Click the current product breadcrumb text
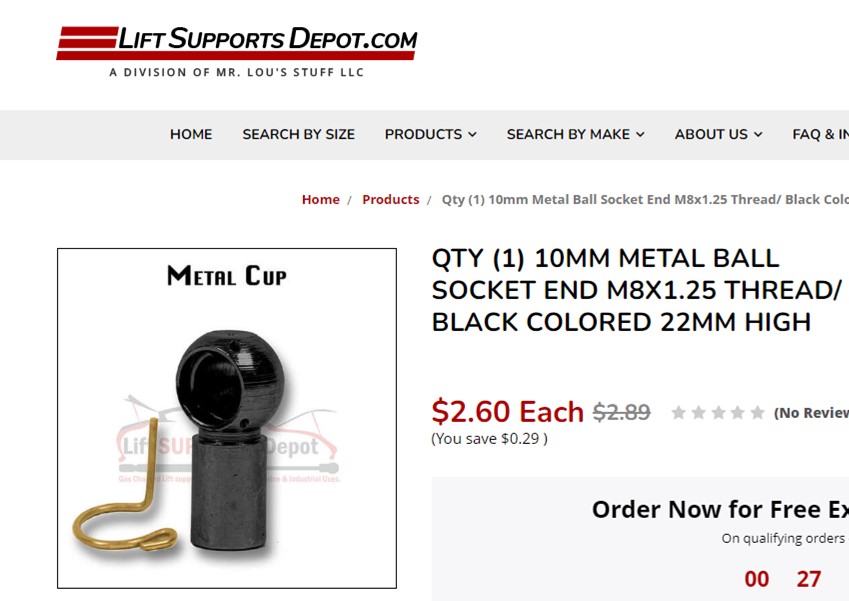 tap(645, 199)
